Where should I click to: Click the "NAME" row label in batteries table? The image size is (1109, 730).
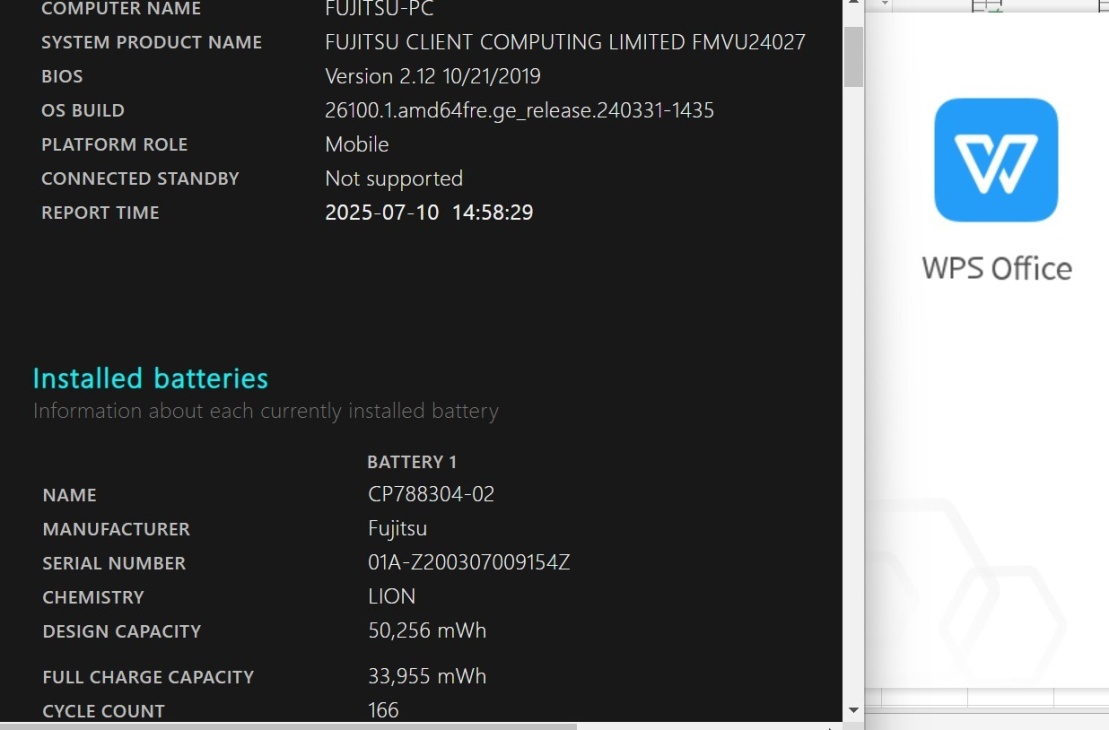(x=69, y=495)
